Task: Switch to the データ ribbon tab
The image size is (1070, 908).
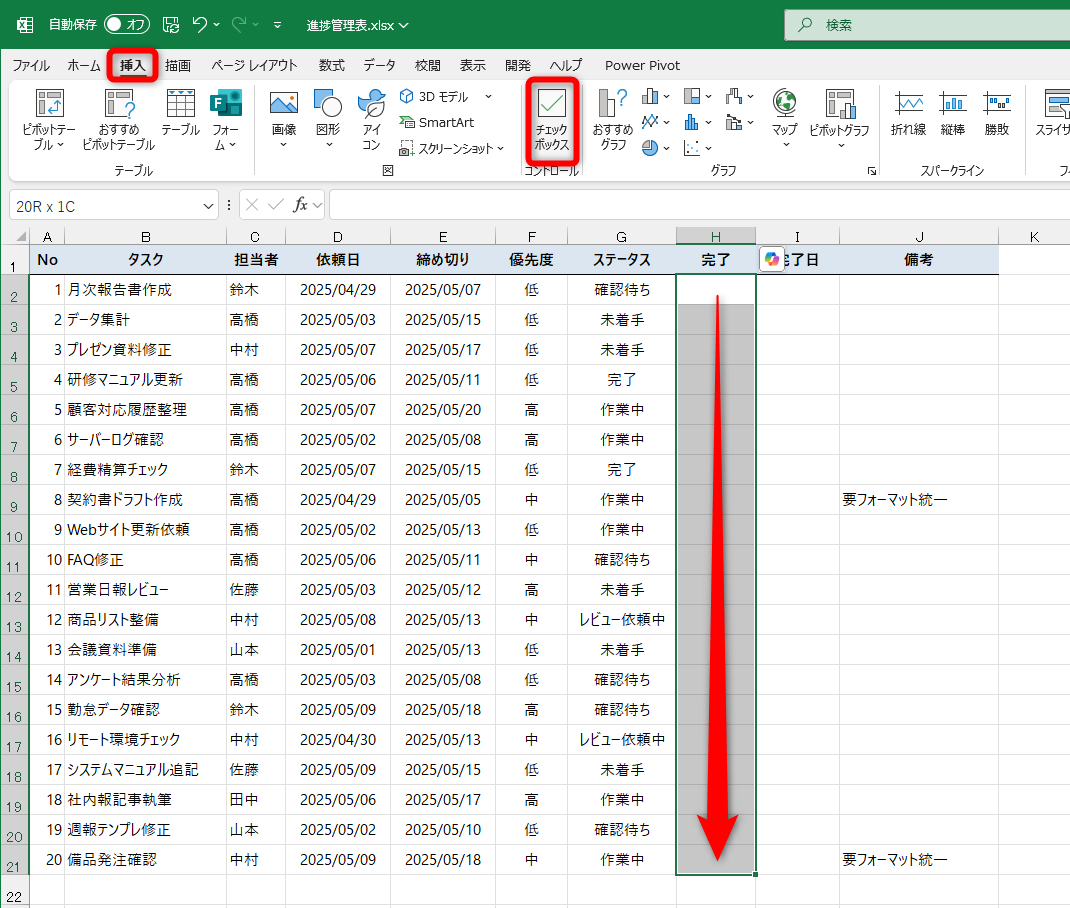Action: 381,65
